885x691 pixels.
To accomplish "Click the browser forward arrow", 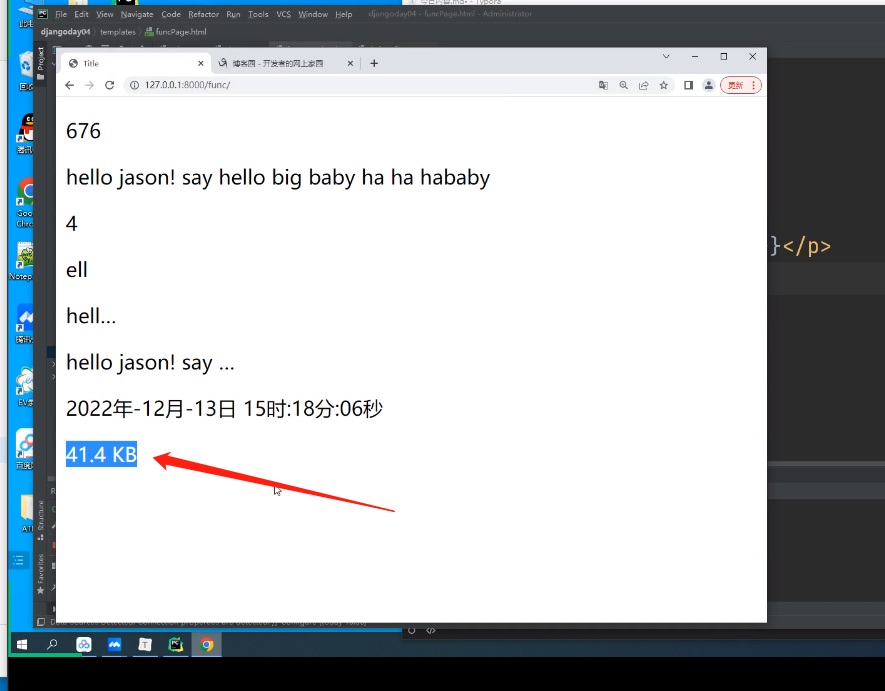I will [x=89, y=85].
